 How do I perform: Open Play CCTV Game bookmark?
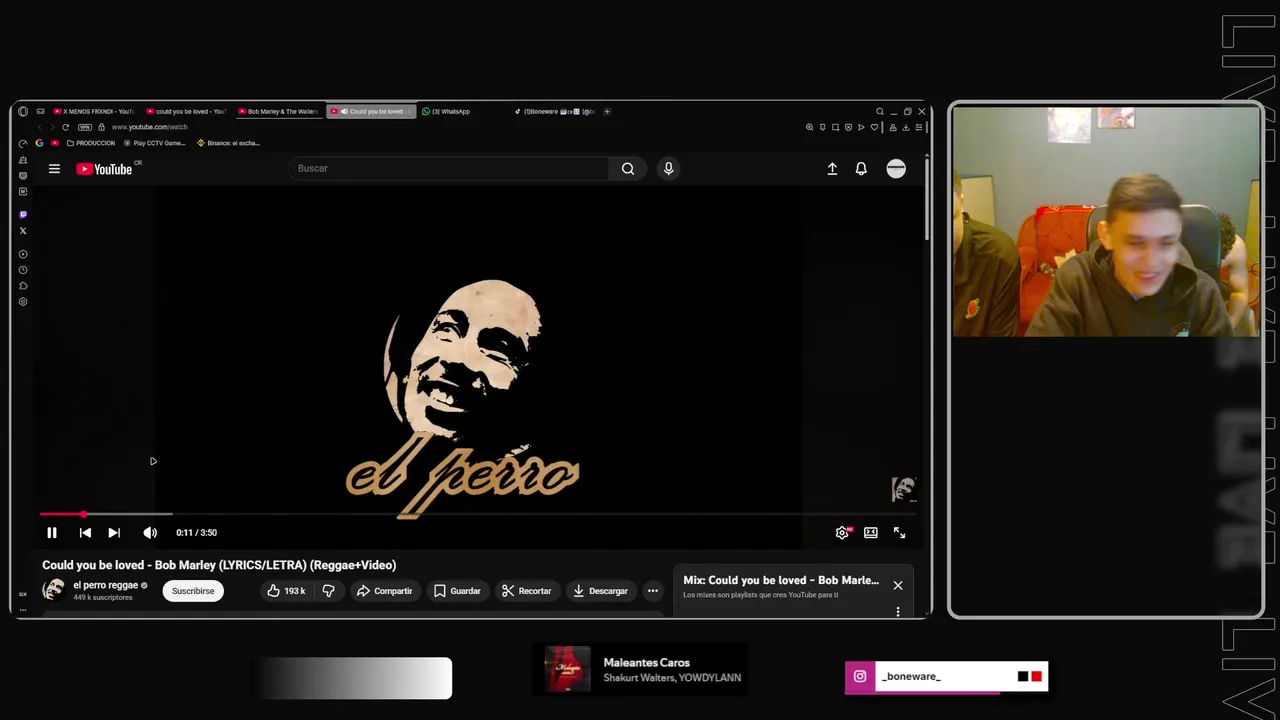(155, 143)
